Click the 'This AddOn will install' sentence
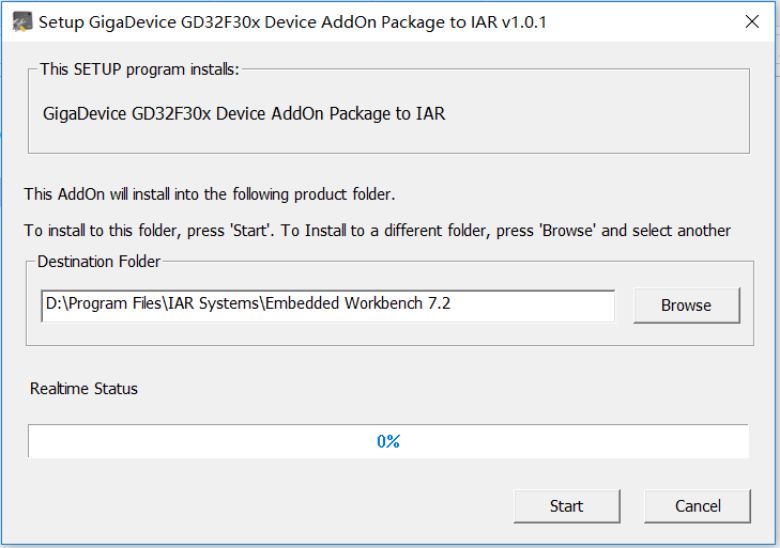780x548 pixels. pos(209,194)
